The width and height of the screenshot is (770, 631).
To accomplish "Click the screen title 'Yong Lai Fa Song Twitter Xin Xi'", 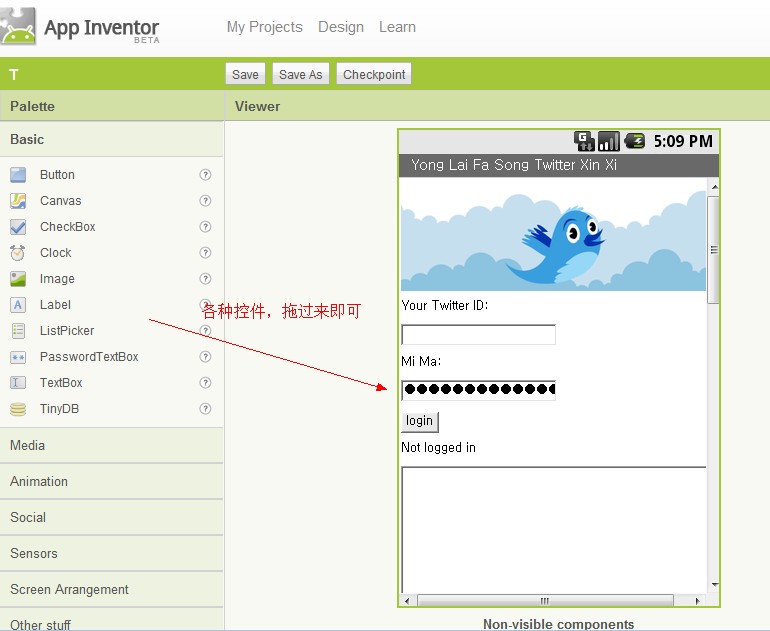I will 514,165.
